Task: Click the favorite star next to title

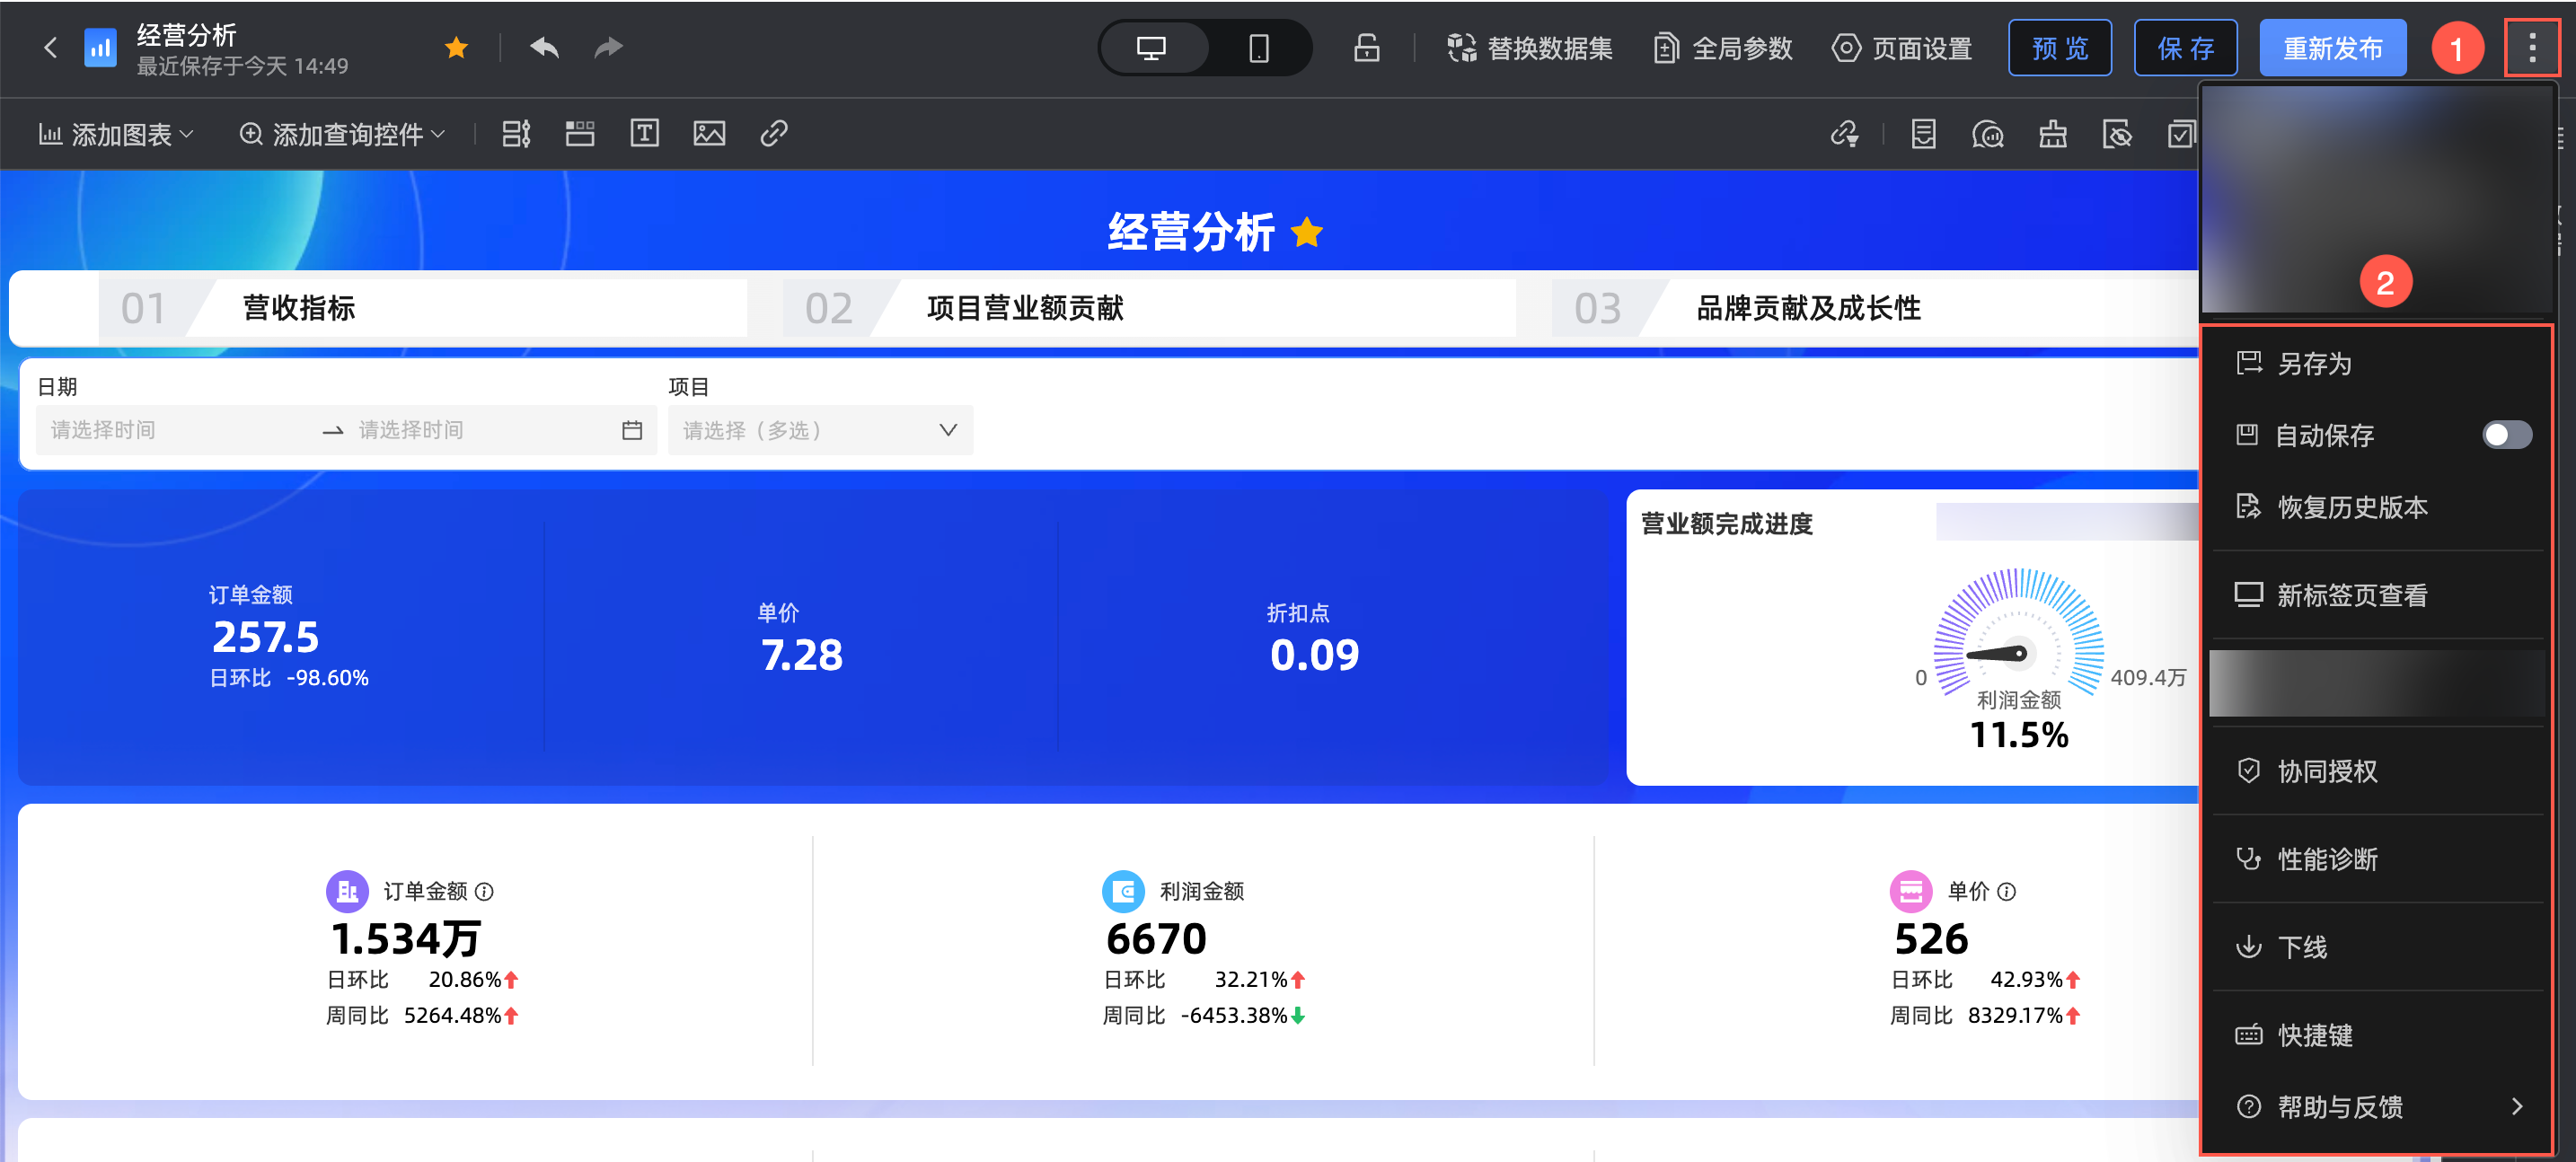Action: tap(456, 47)
